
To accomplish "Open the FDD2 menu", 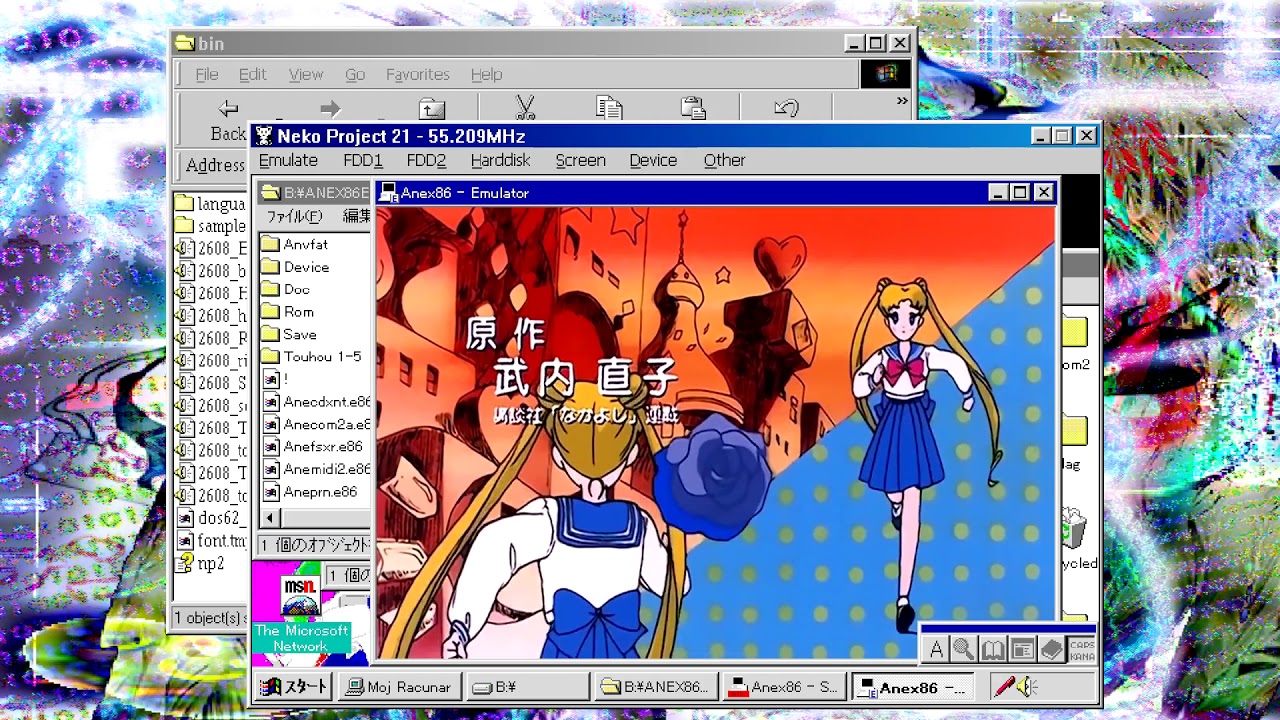I will (x=426, y=160).
